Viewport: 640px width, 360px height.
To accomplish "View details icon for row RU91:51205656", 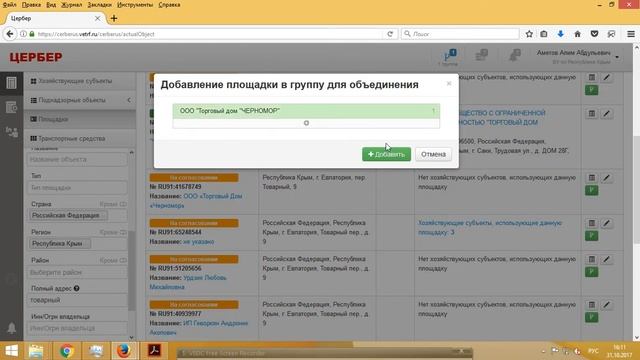I will 591,259.
